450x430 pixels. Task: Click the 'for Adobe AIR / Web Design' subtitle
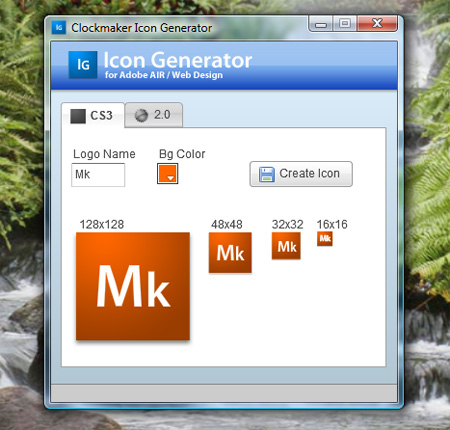click(x=164, y=75)
